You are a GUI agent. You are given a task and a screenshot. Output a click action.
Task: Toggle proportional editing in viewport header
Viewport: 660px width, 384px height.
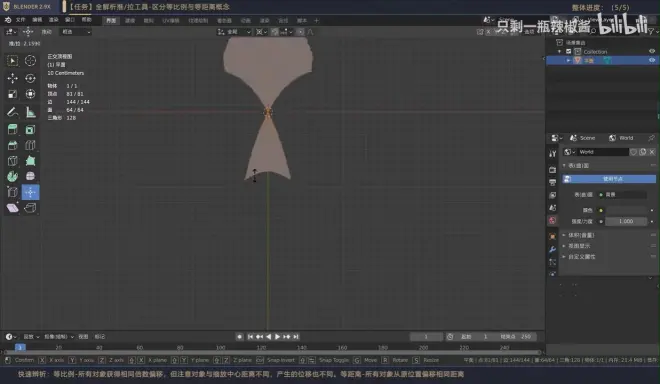301,32
